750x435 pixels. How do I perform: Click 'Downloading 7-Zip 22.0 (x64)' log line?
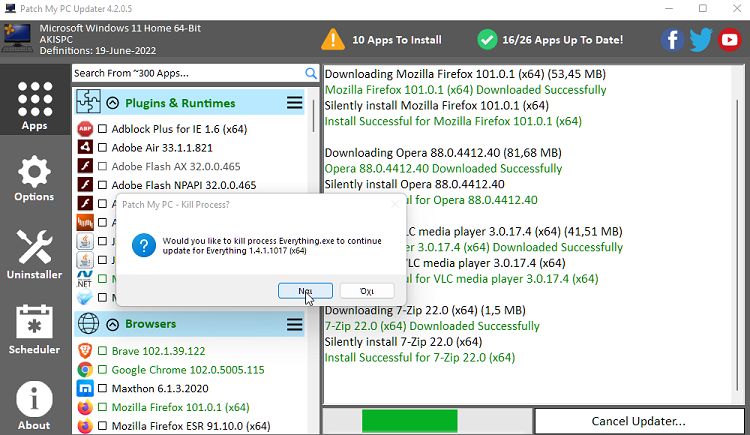point(425,310)
